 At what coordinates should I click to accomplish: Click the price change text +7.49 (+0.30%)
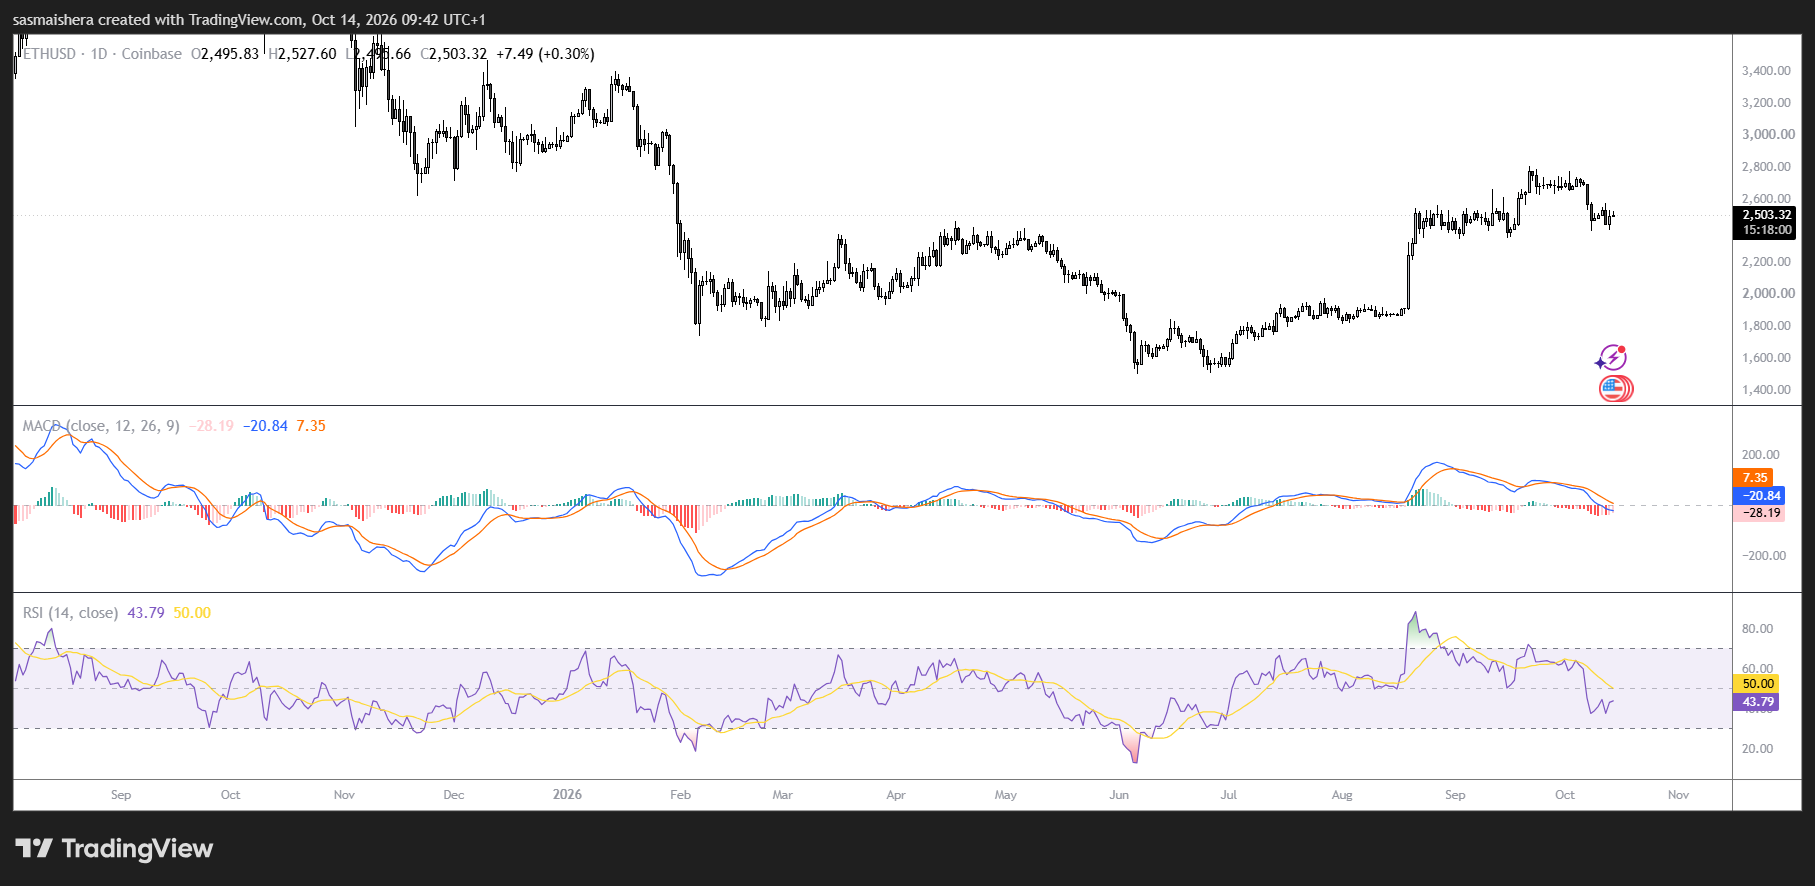pyautogui.click(x=546, y=54)
